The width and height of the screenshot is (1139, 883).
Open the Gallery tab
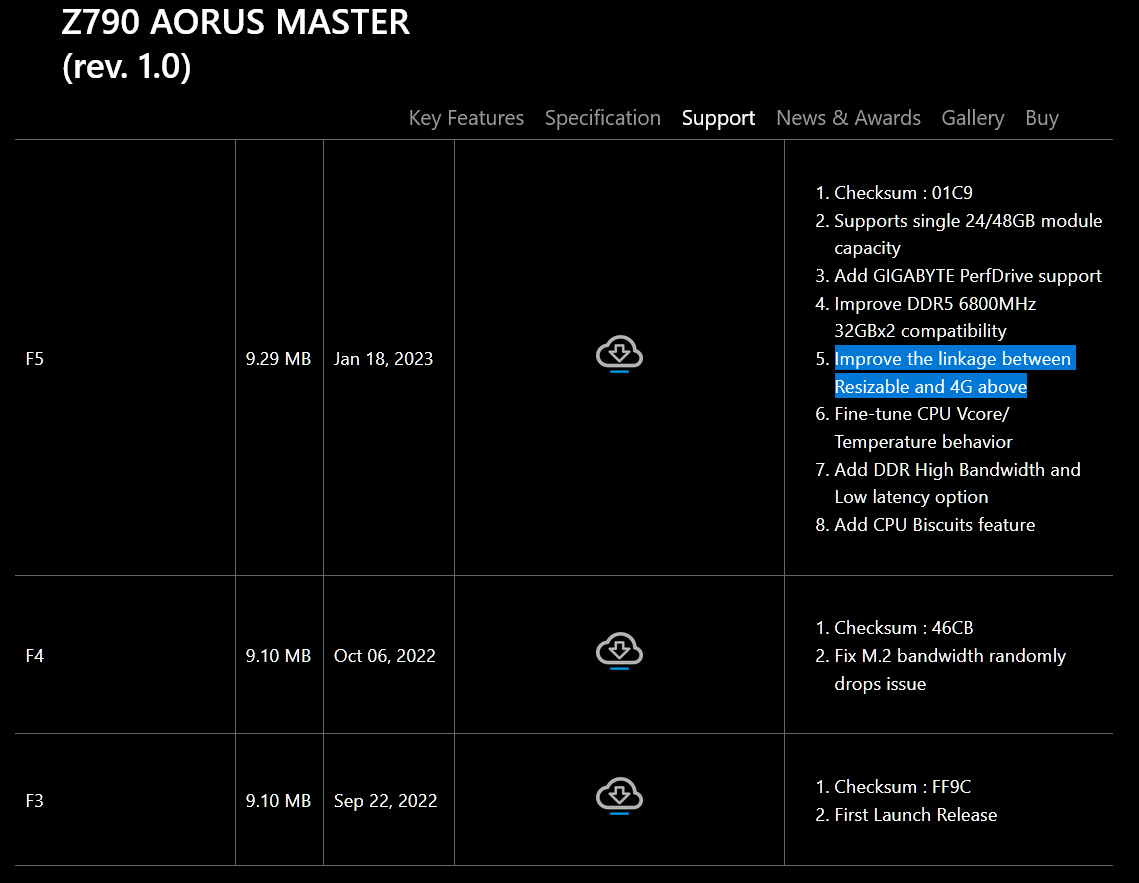(x=973, y=118)
